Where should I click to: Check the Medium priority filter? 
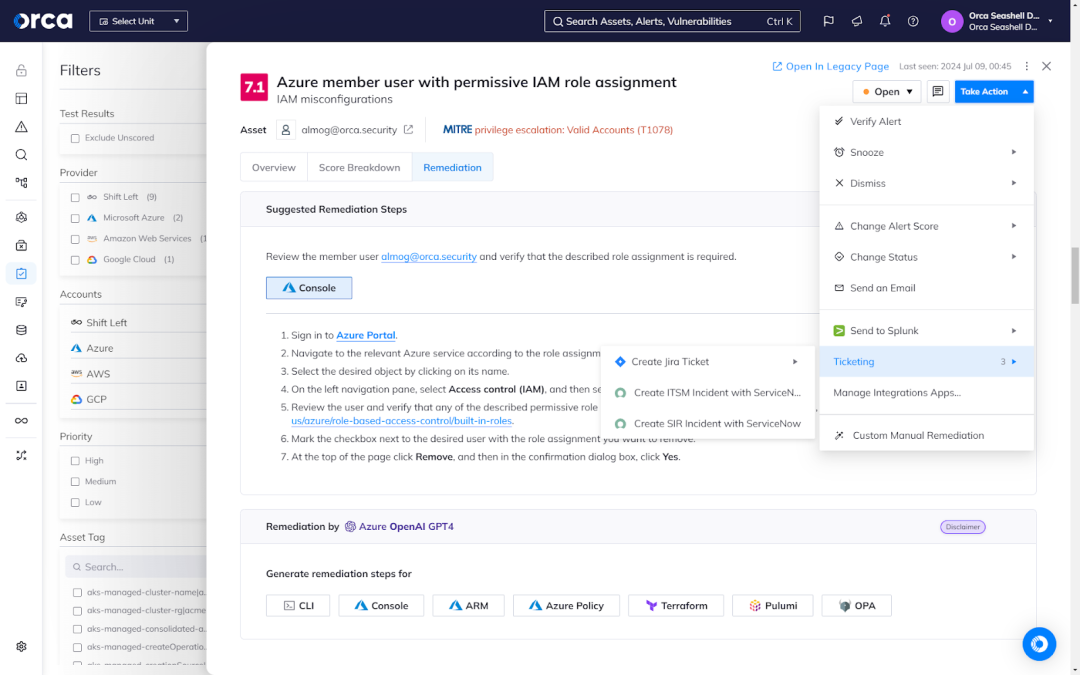[75, 482]
